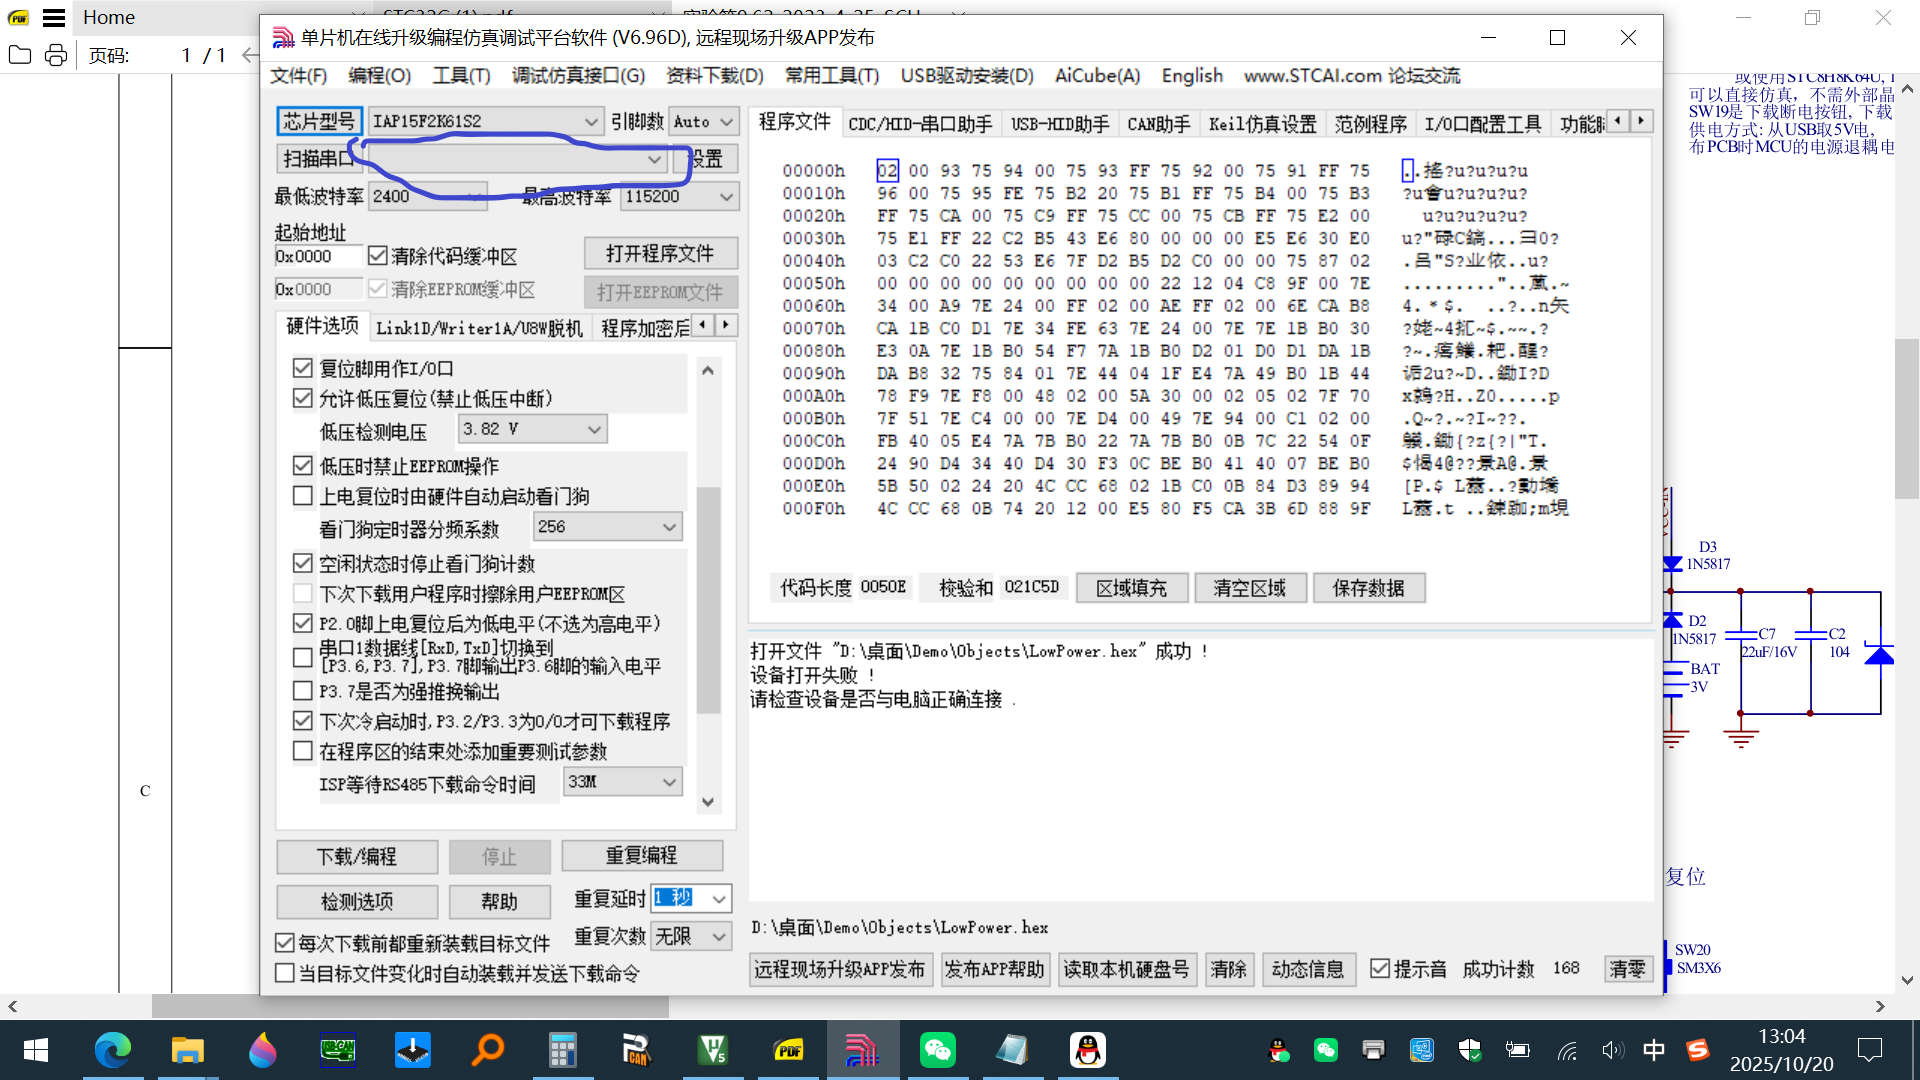Click the open-file folder icon in PDF reader
The height and width of the screenshot is (1080, 1920).
pos(19,55)
